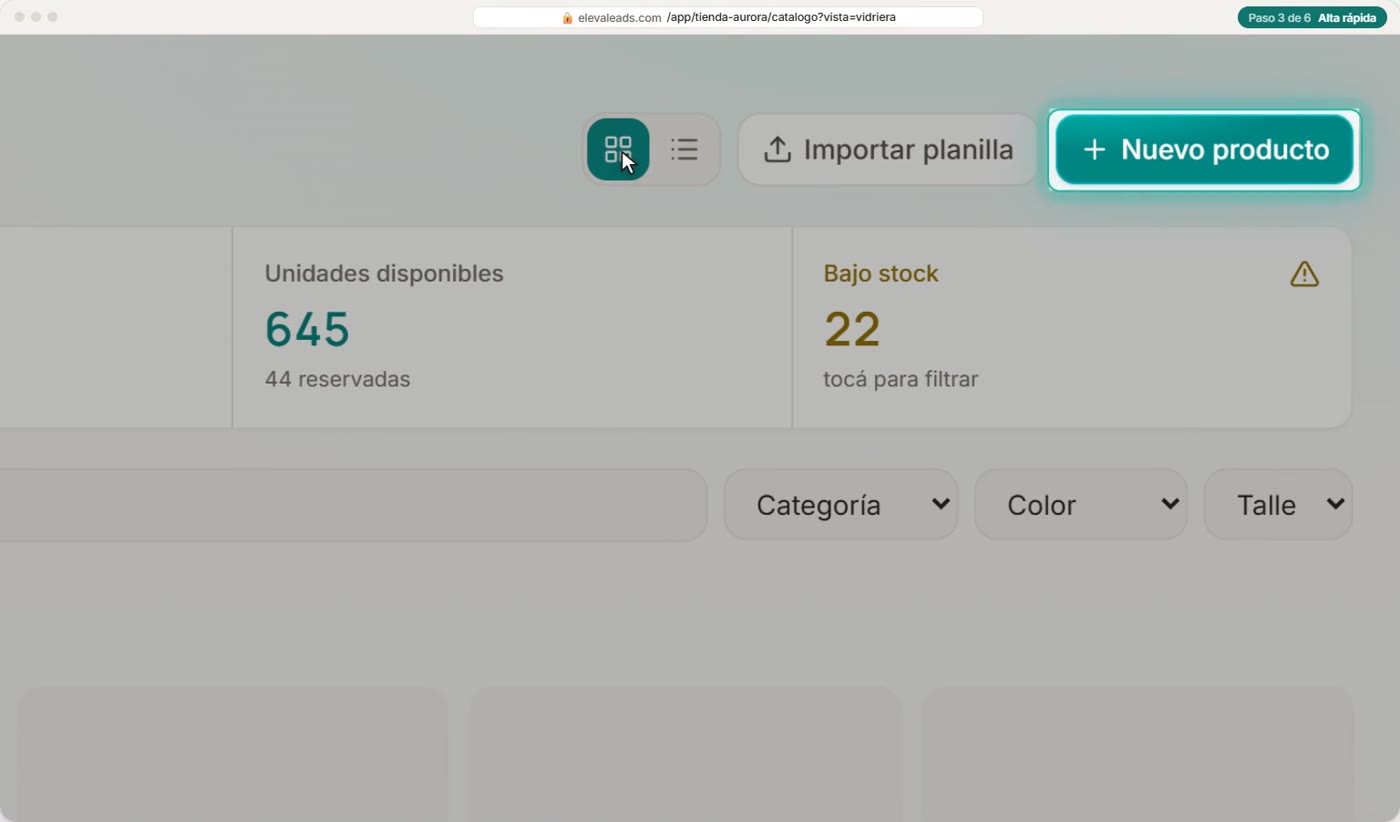Screen dimensions: 1400x822
Task: Click the Bajo stock warning triangle icon
Action: coord(1304,274)
